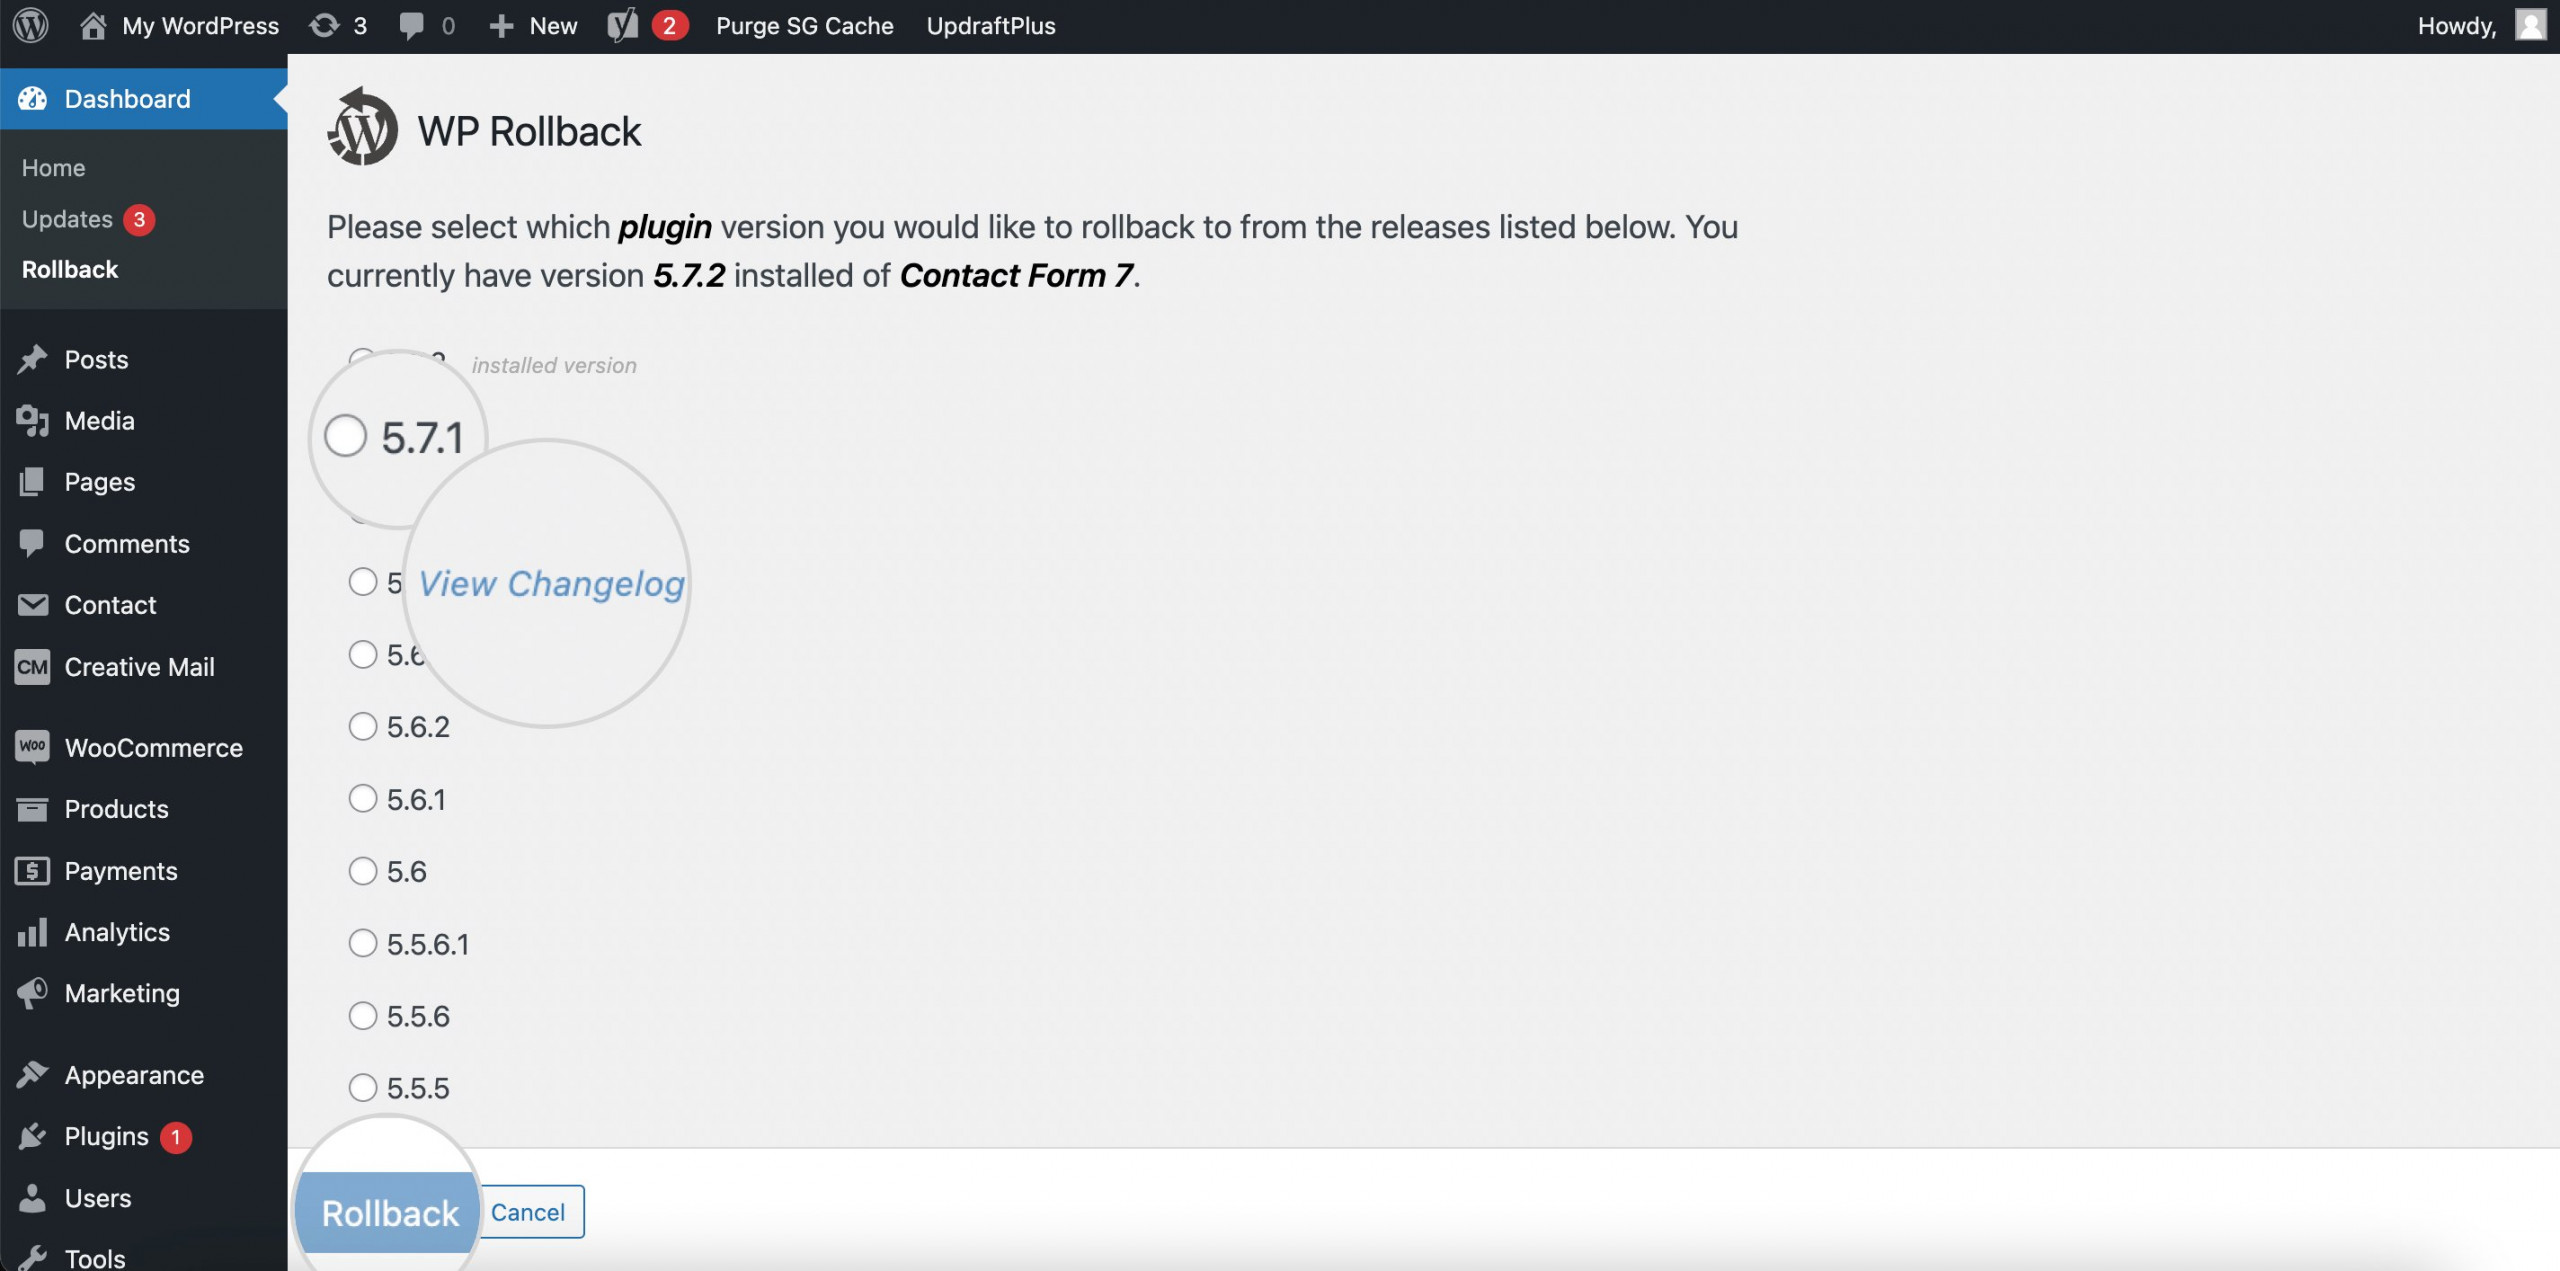Select the 5.5.6 version radio button

pyautogui.click(x=363, y=1015)
